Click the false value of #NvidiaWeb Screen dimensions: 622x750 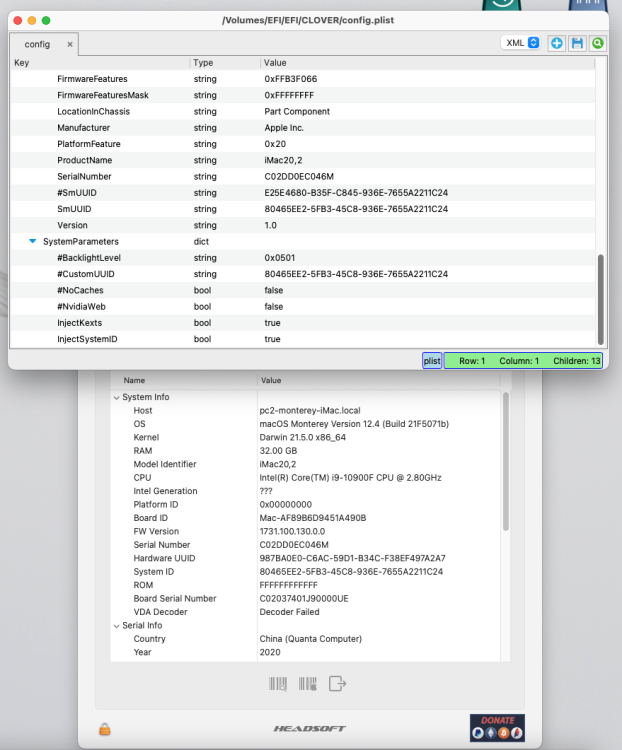click(274, 307)
